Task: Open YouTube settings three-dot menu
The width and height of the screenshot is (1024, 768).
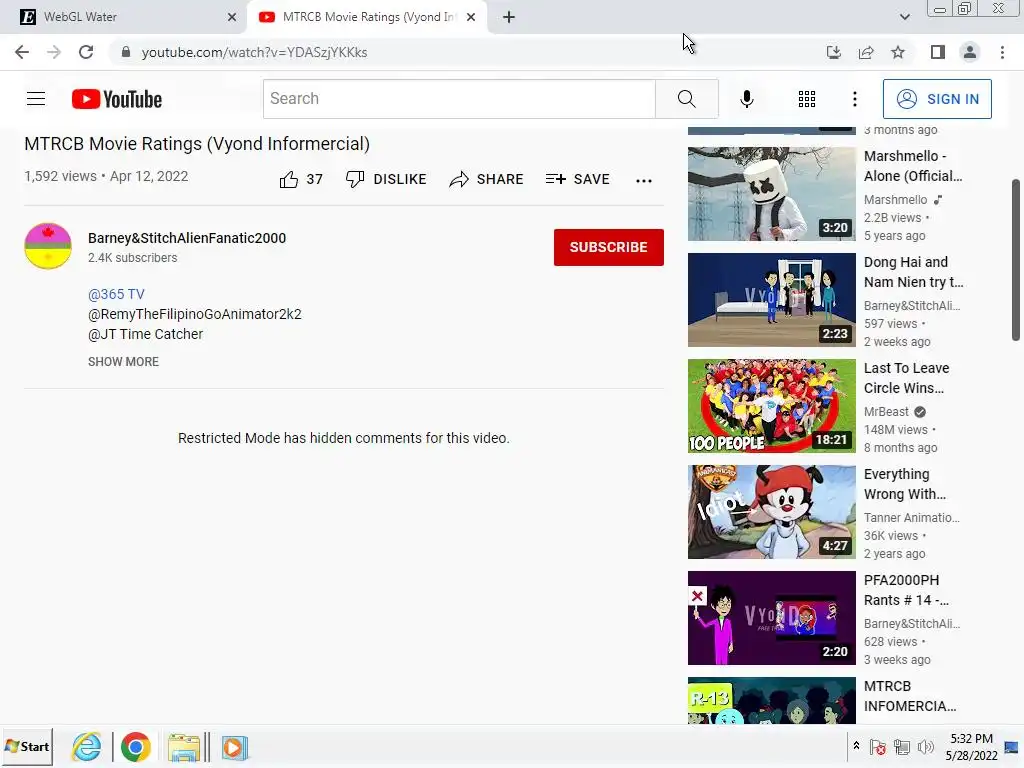Action: point(854,99)
